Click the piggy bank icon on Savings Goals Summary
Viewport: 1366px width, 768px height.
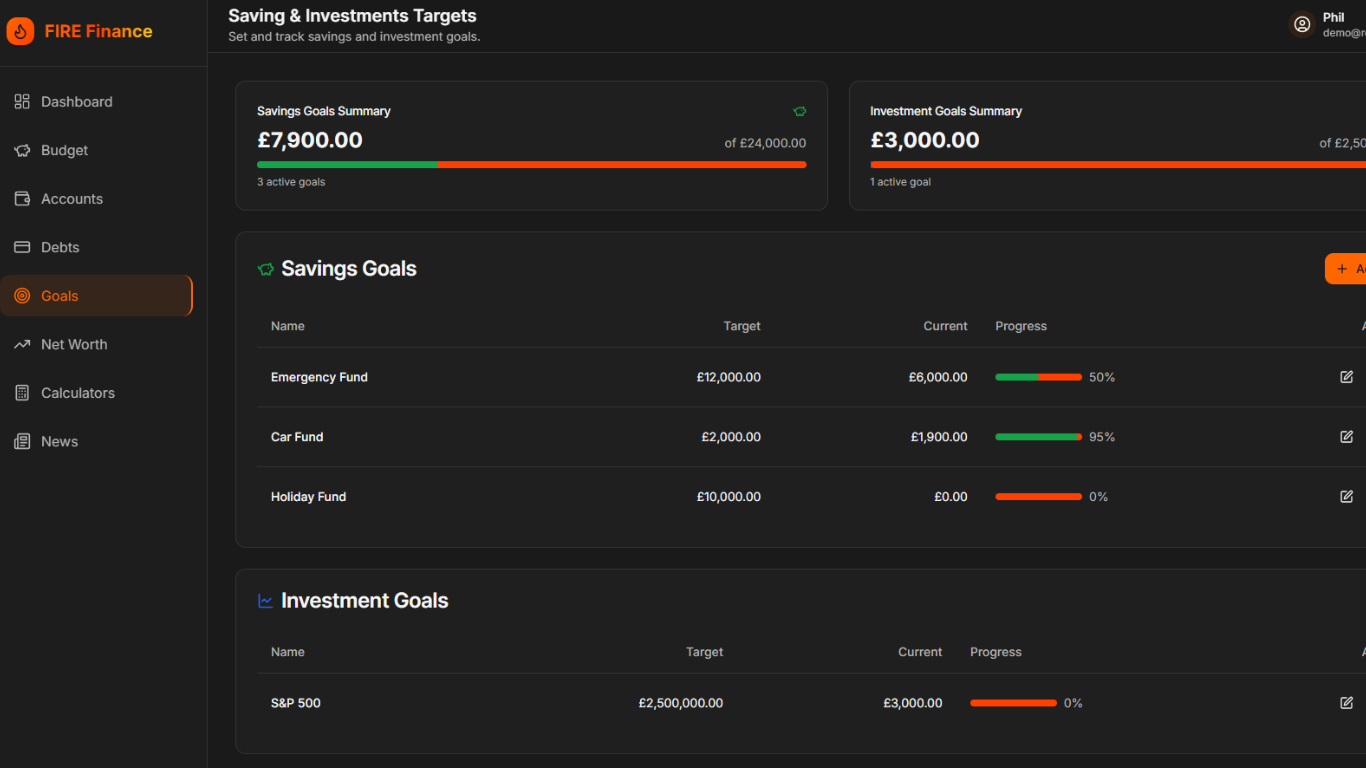click(x=799, y=111)
